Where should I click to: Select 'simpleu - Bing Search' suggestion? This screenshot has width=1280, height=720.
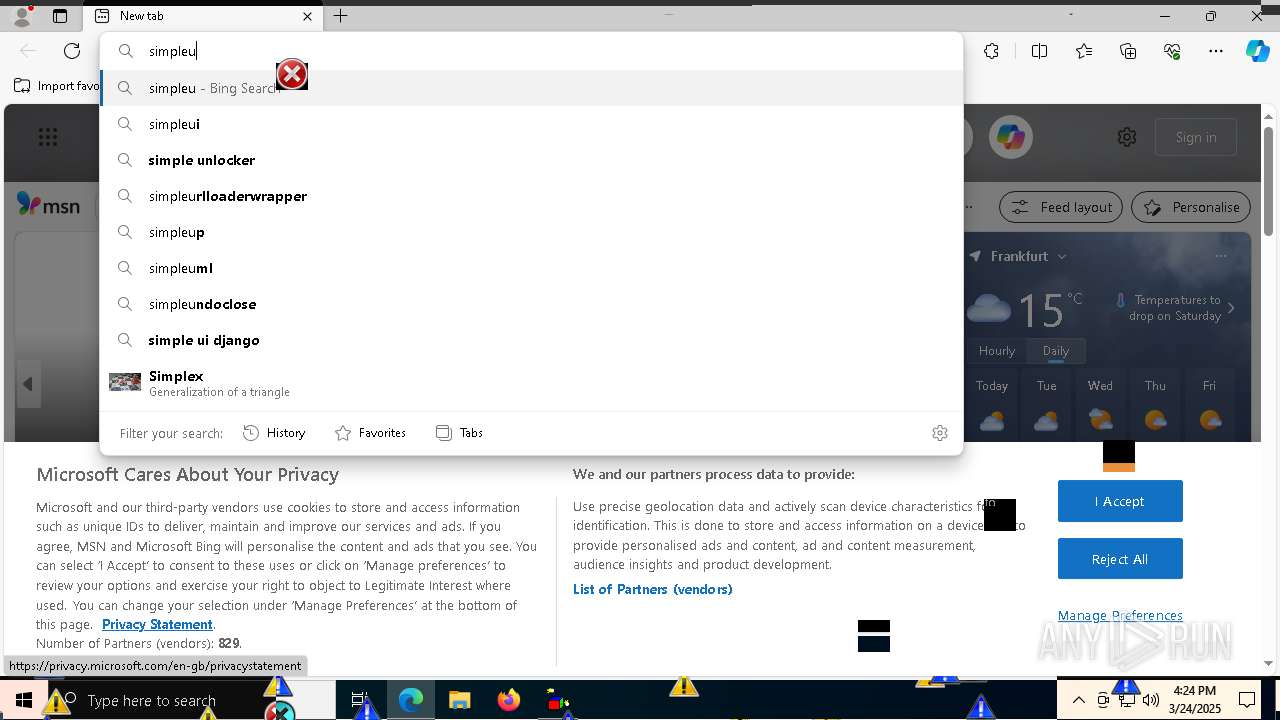[531, 88]
